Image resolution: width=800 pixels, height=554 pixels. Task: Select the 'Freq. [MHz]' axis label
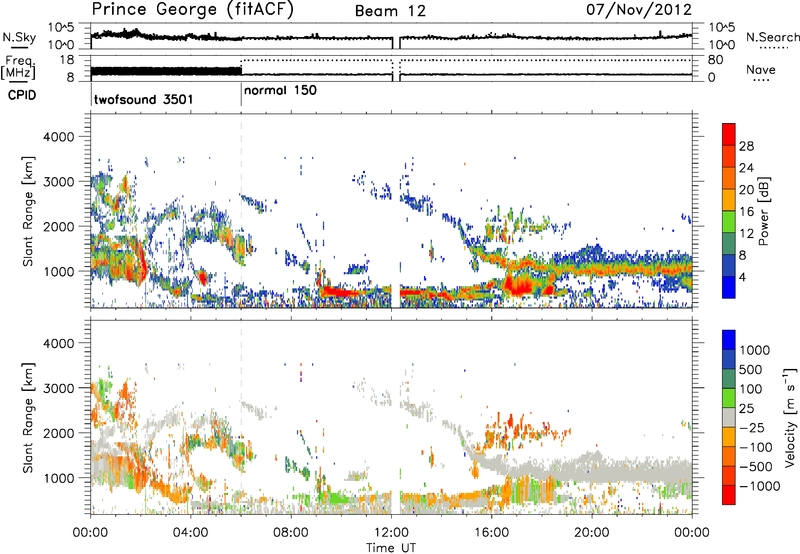click(x=19, y=67)
